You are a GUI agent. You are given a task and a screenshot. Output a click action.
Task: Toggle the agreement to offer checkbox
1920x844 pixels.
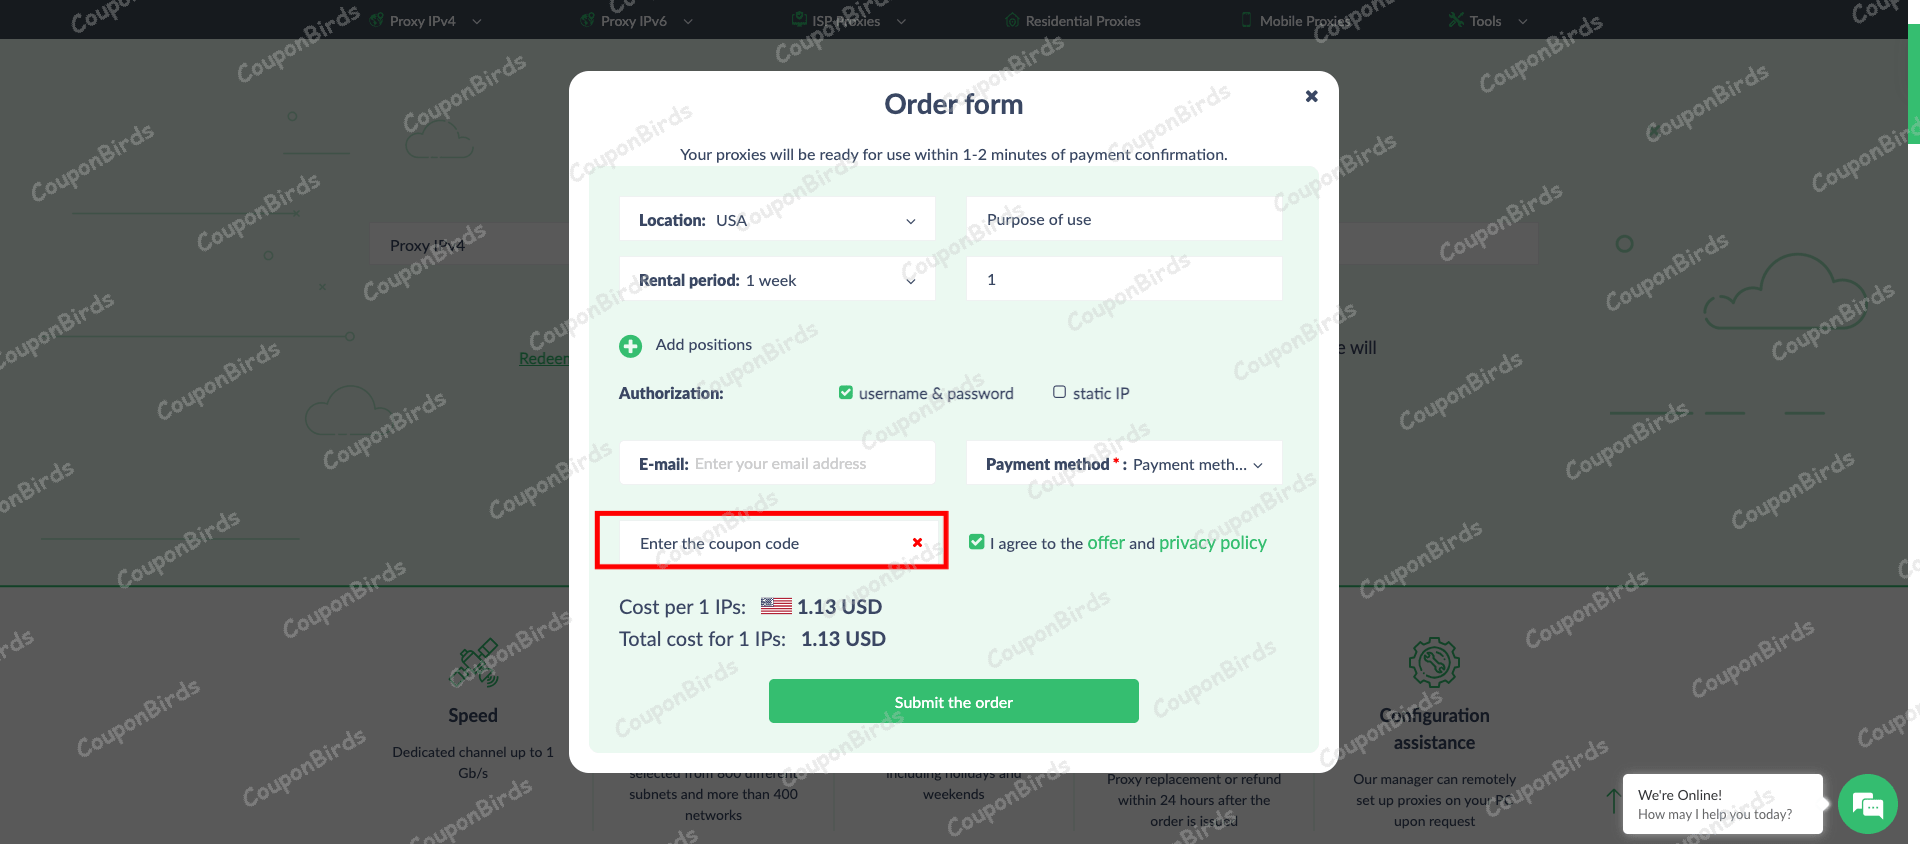tap(975, 541)
